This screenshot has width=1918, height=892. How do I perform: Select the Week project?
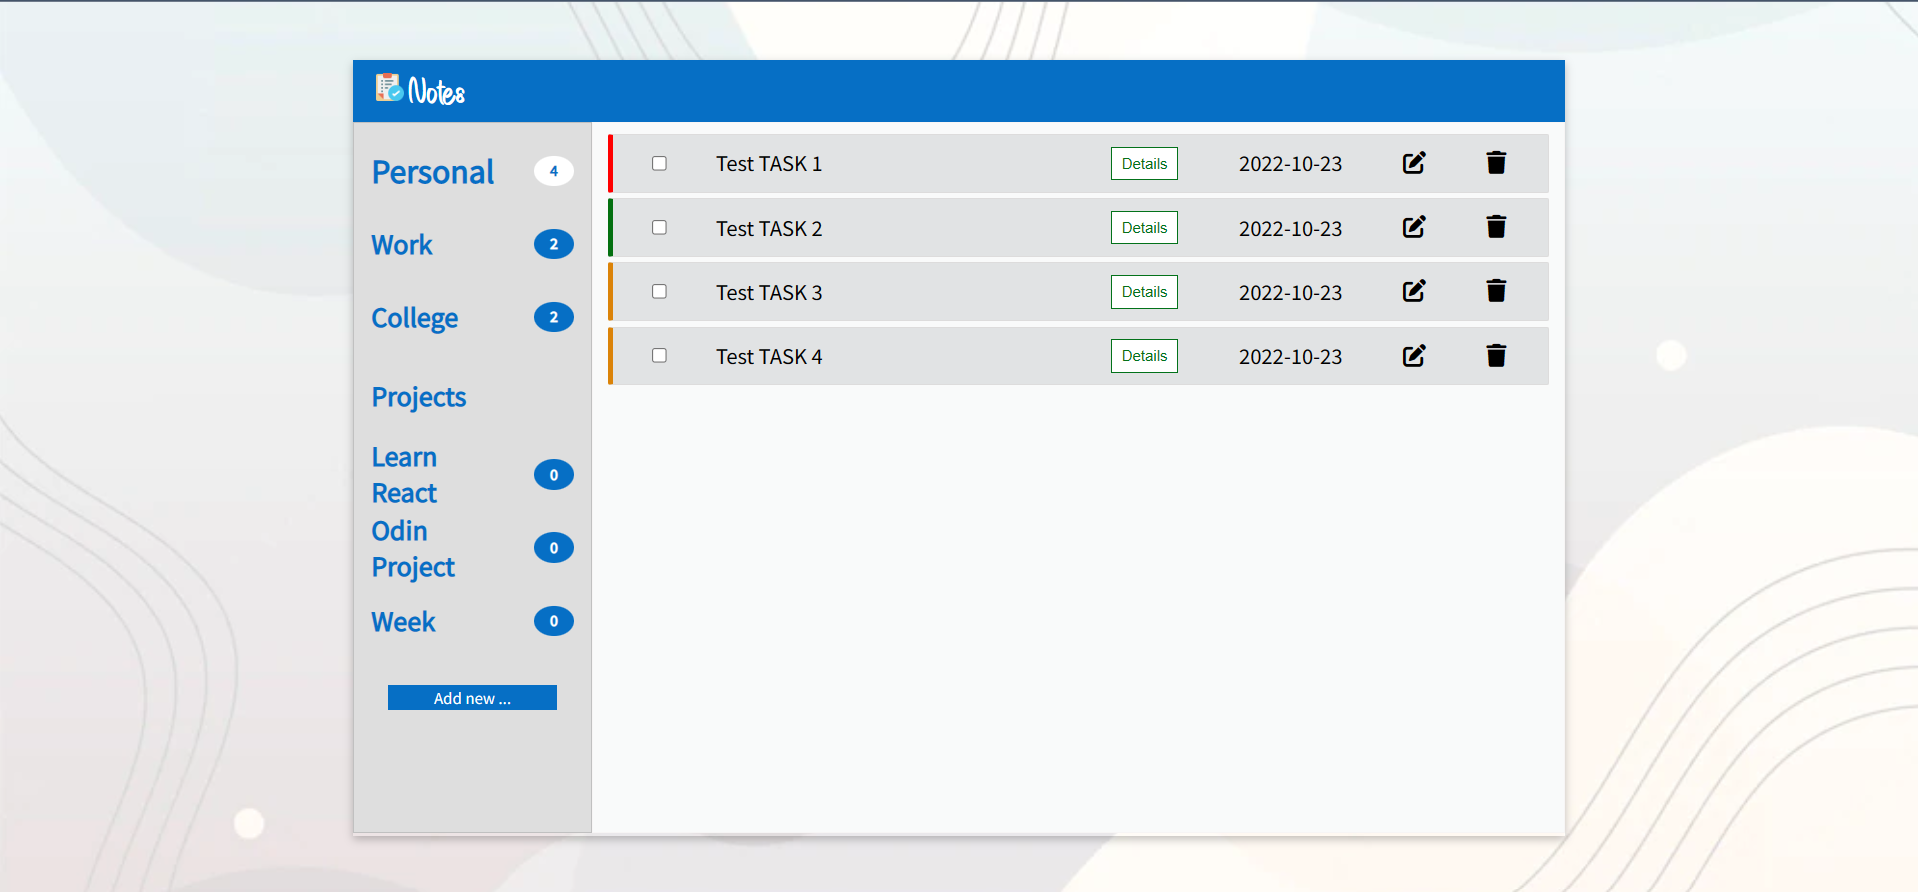click(404, 622)
